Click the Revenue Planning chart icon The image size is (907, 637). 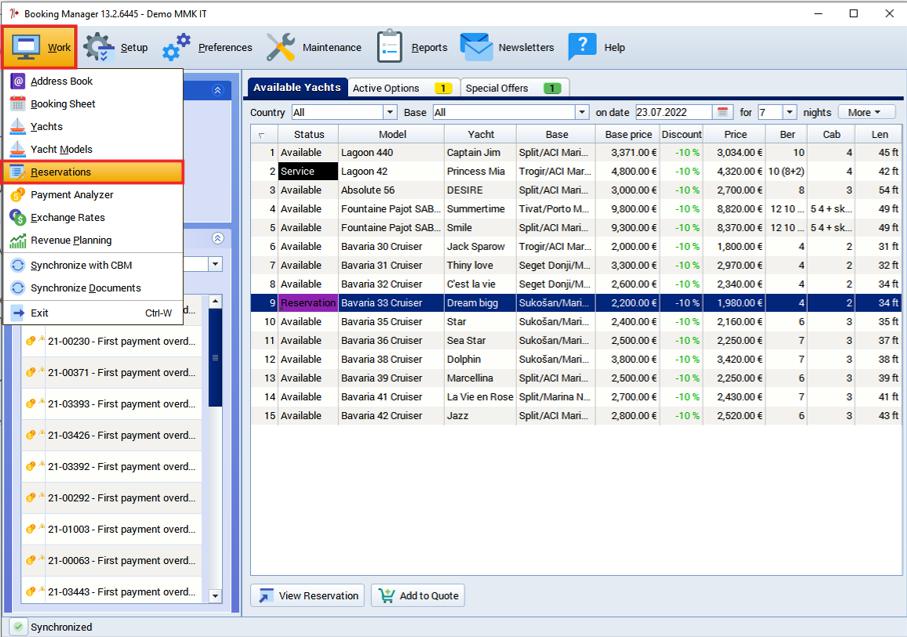[18, 240]
